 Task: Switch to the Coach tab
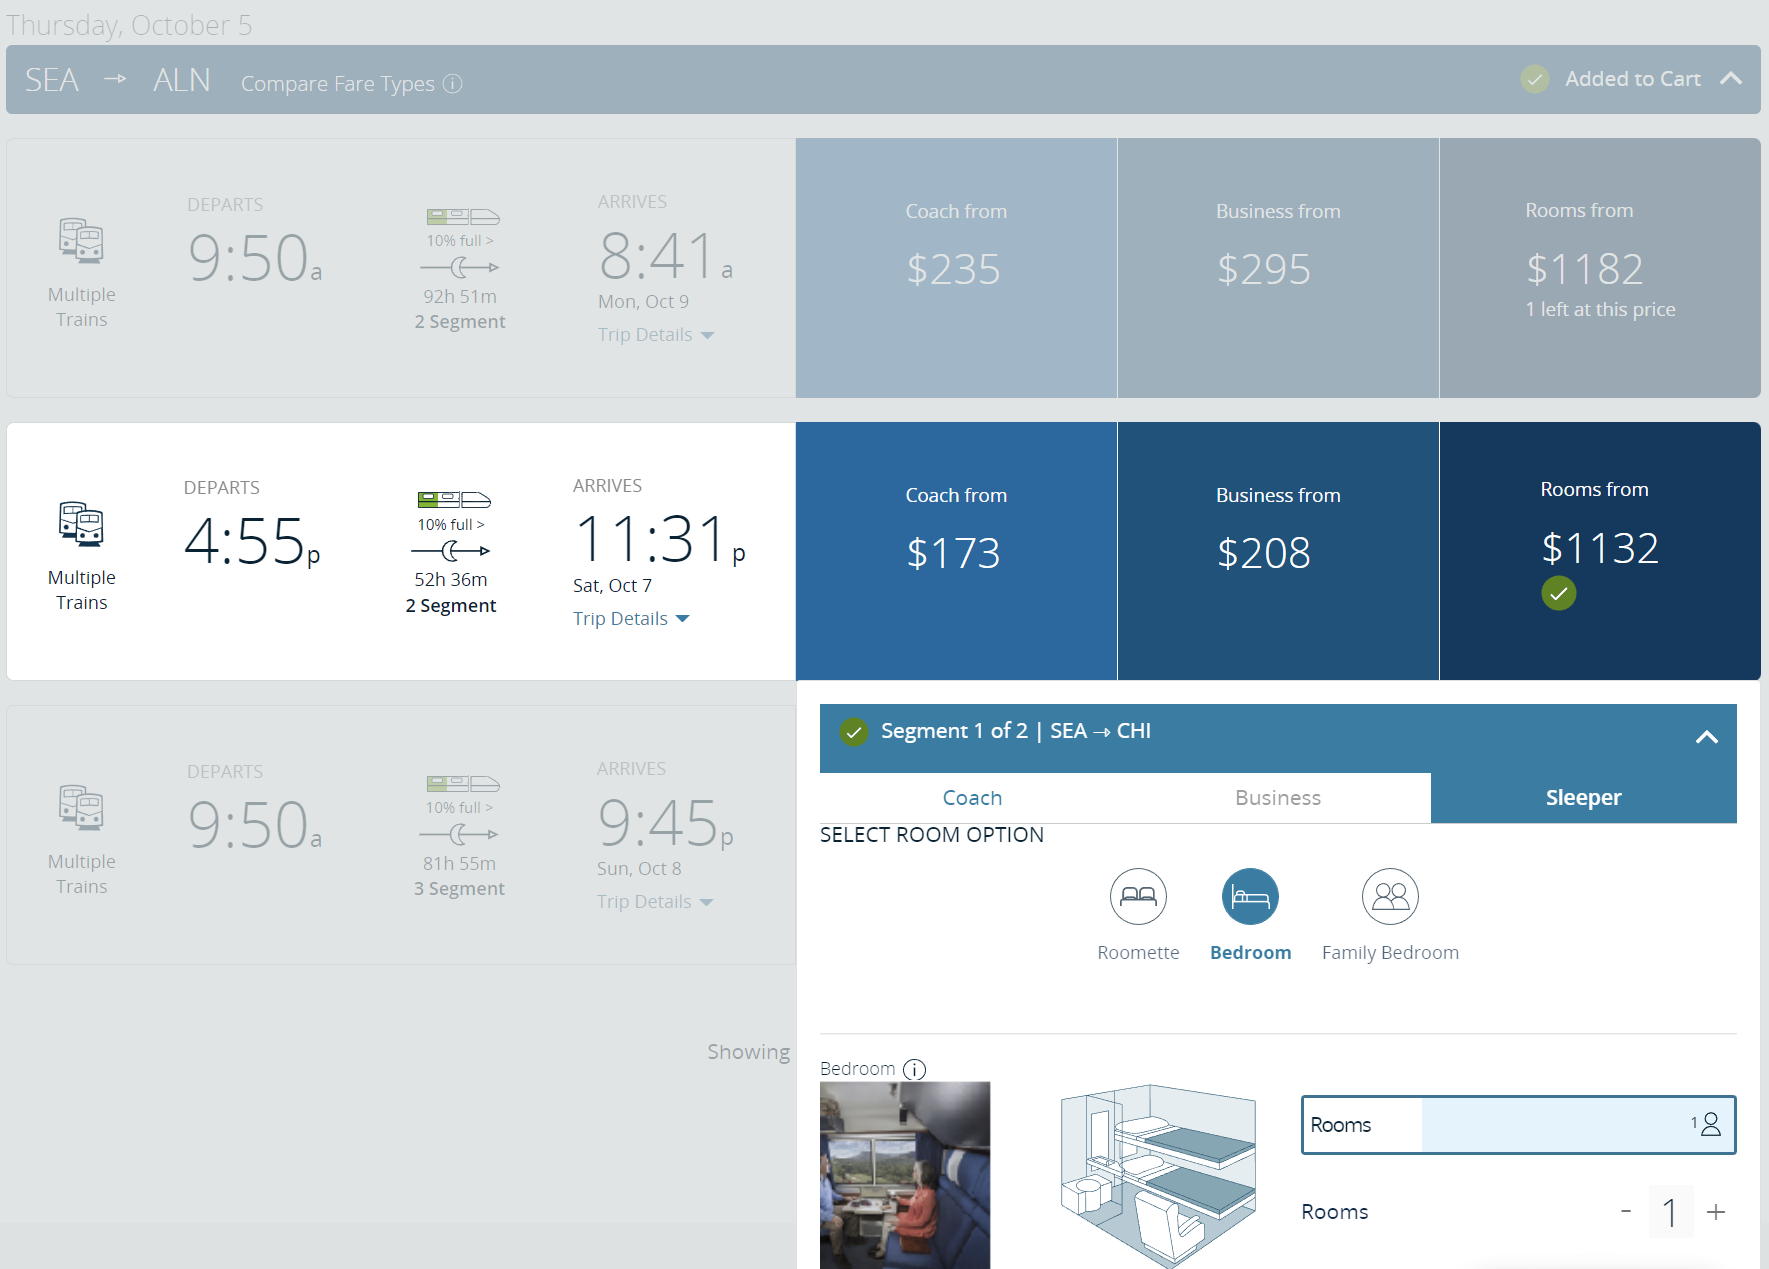click(972, 797)
